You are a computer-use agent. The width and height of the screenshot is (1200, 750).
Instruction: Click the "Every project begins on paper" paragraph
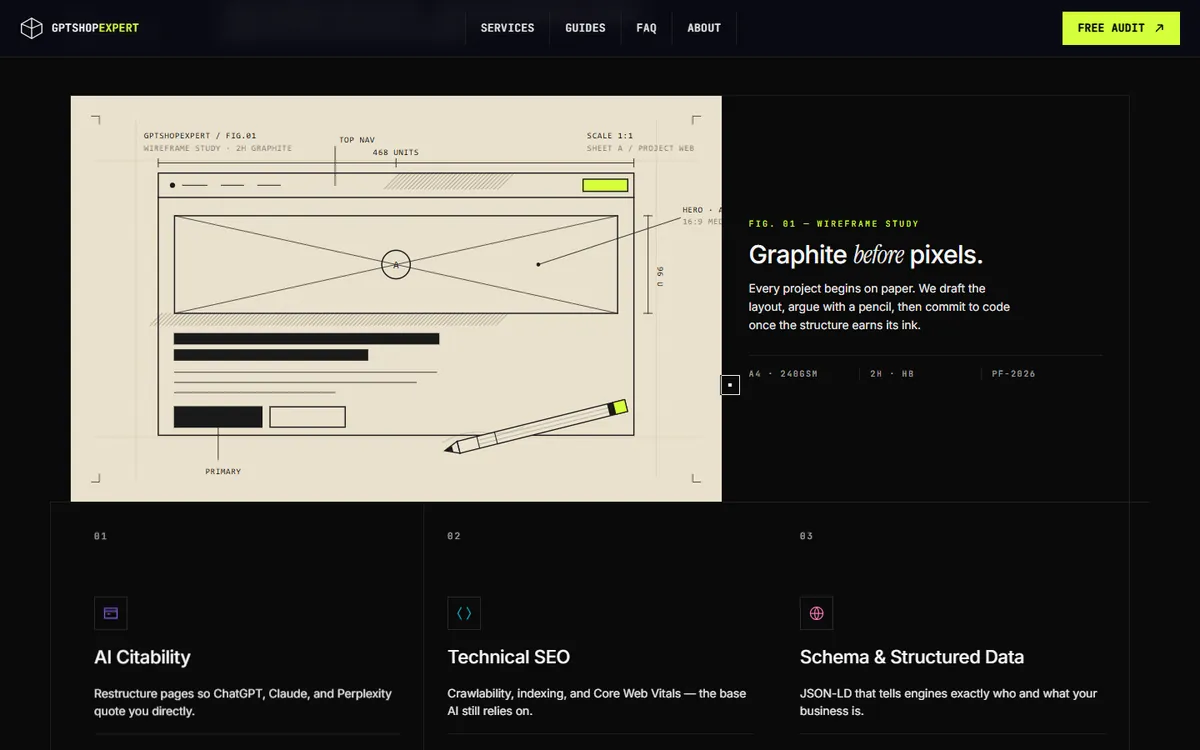coord(880,307)
